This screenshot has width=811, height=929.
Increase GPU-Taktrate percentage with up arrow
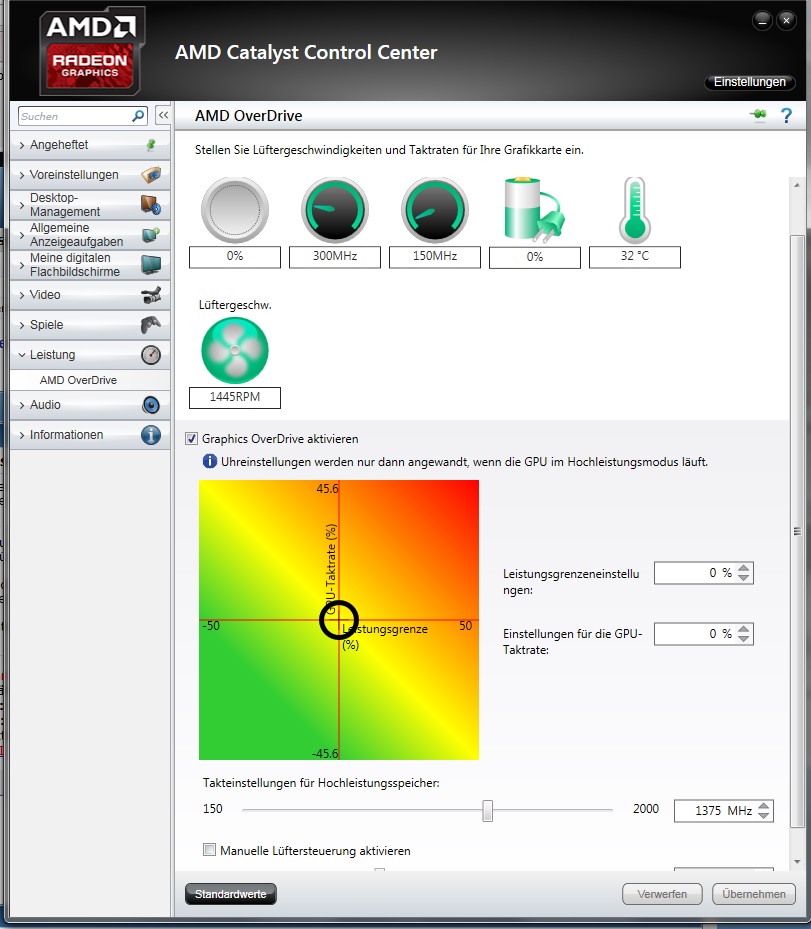pyautogui.click(x=743, y=629)
